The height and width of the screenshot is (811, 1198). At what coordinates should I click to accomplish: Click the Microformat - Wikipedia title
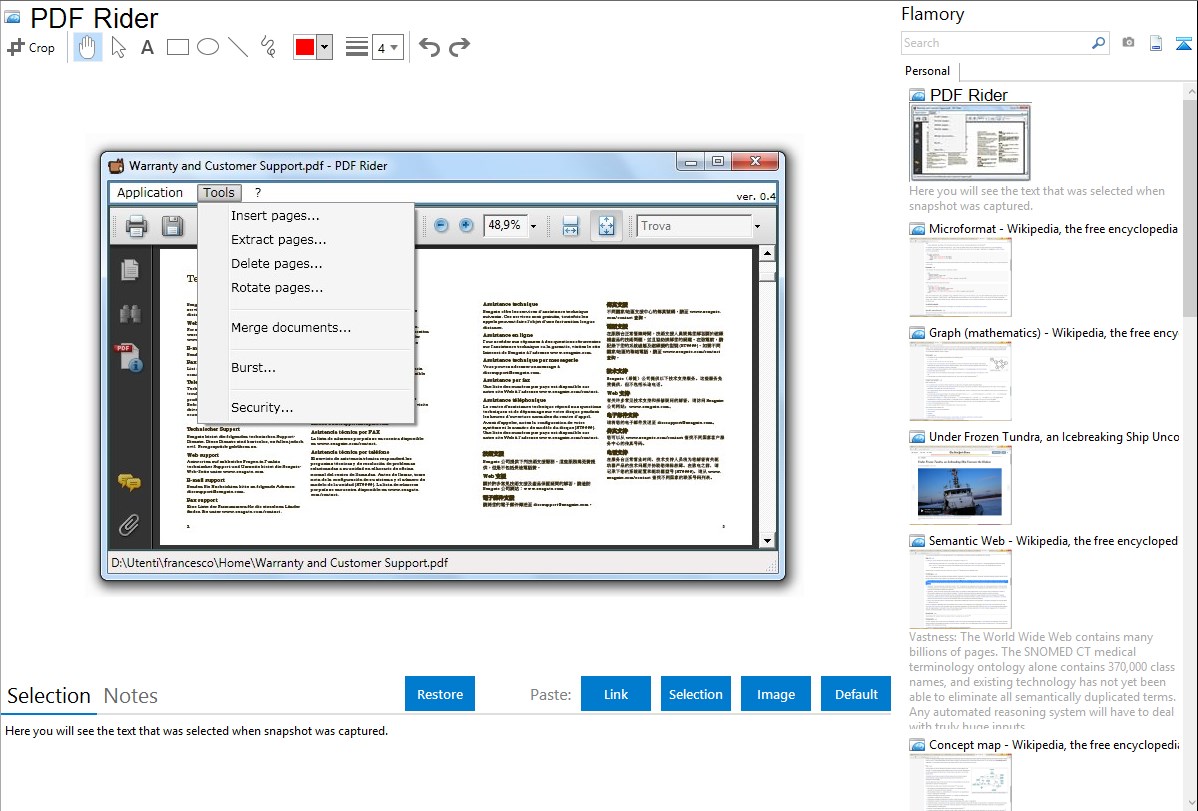(1054, 229)
